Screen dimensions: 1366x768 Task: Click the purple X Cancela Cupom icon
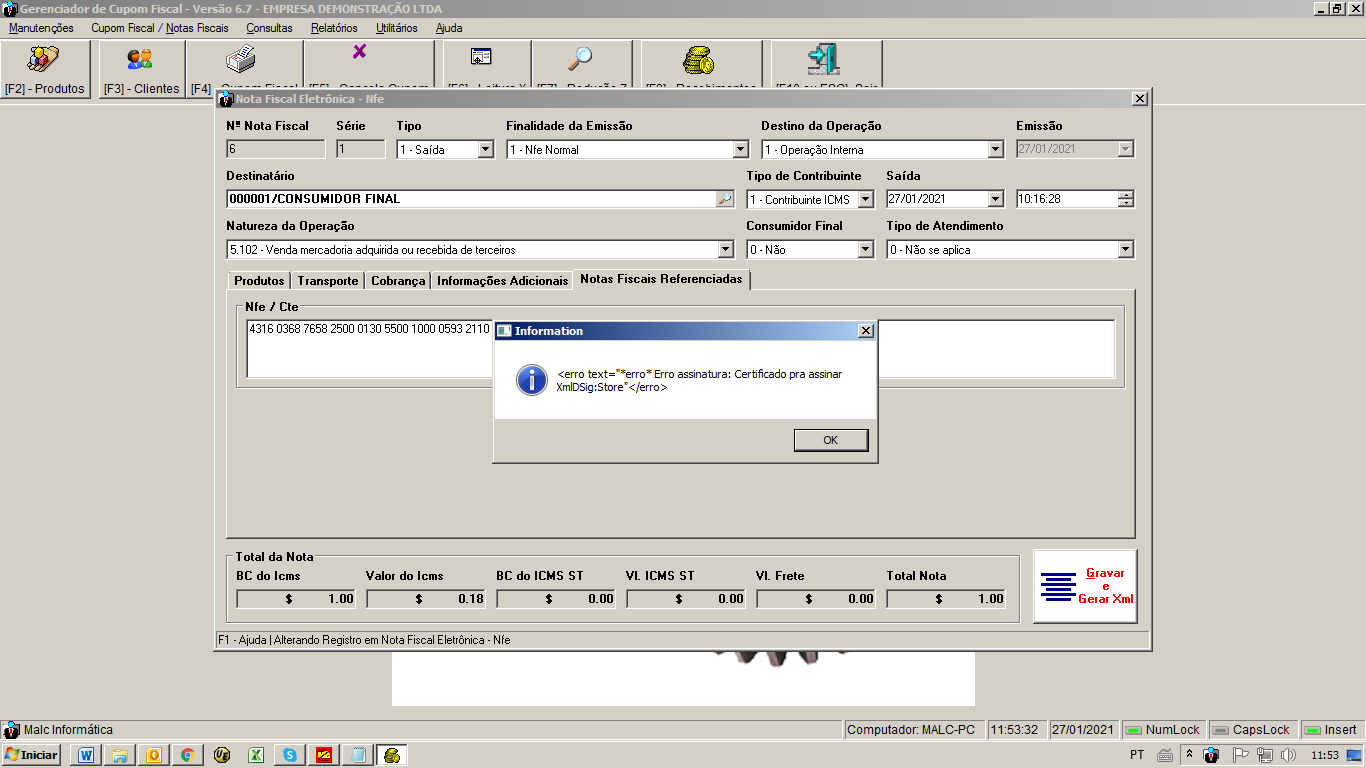pyautogui.click(x=359, y=52)
